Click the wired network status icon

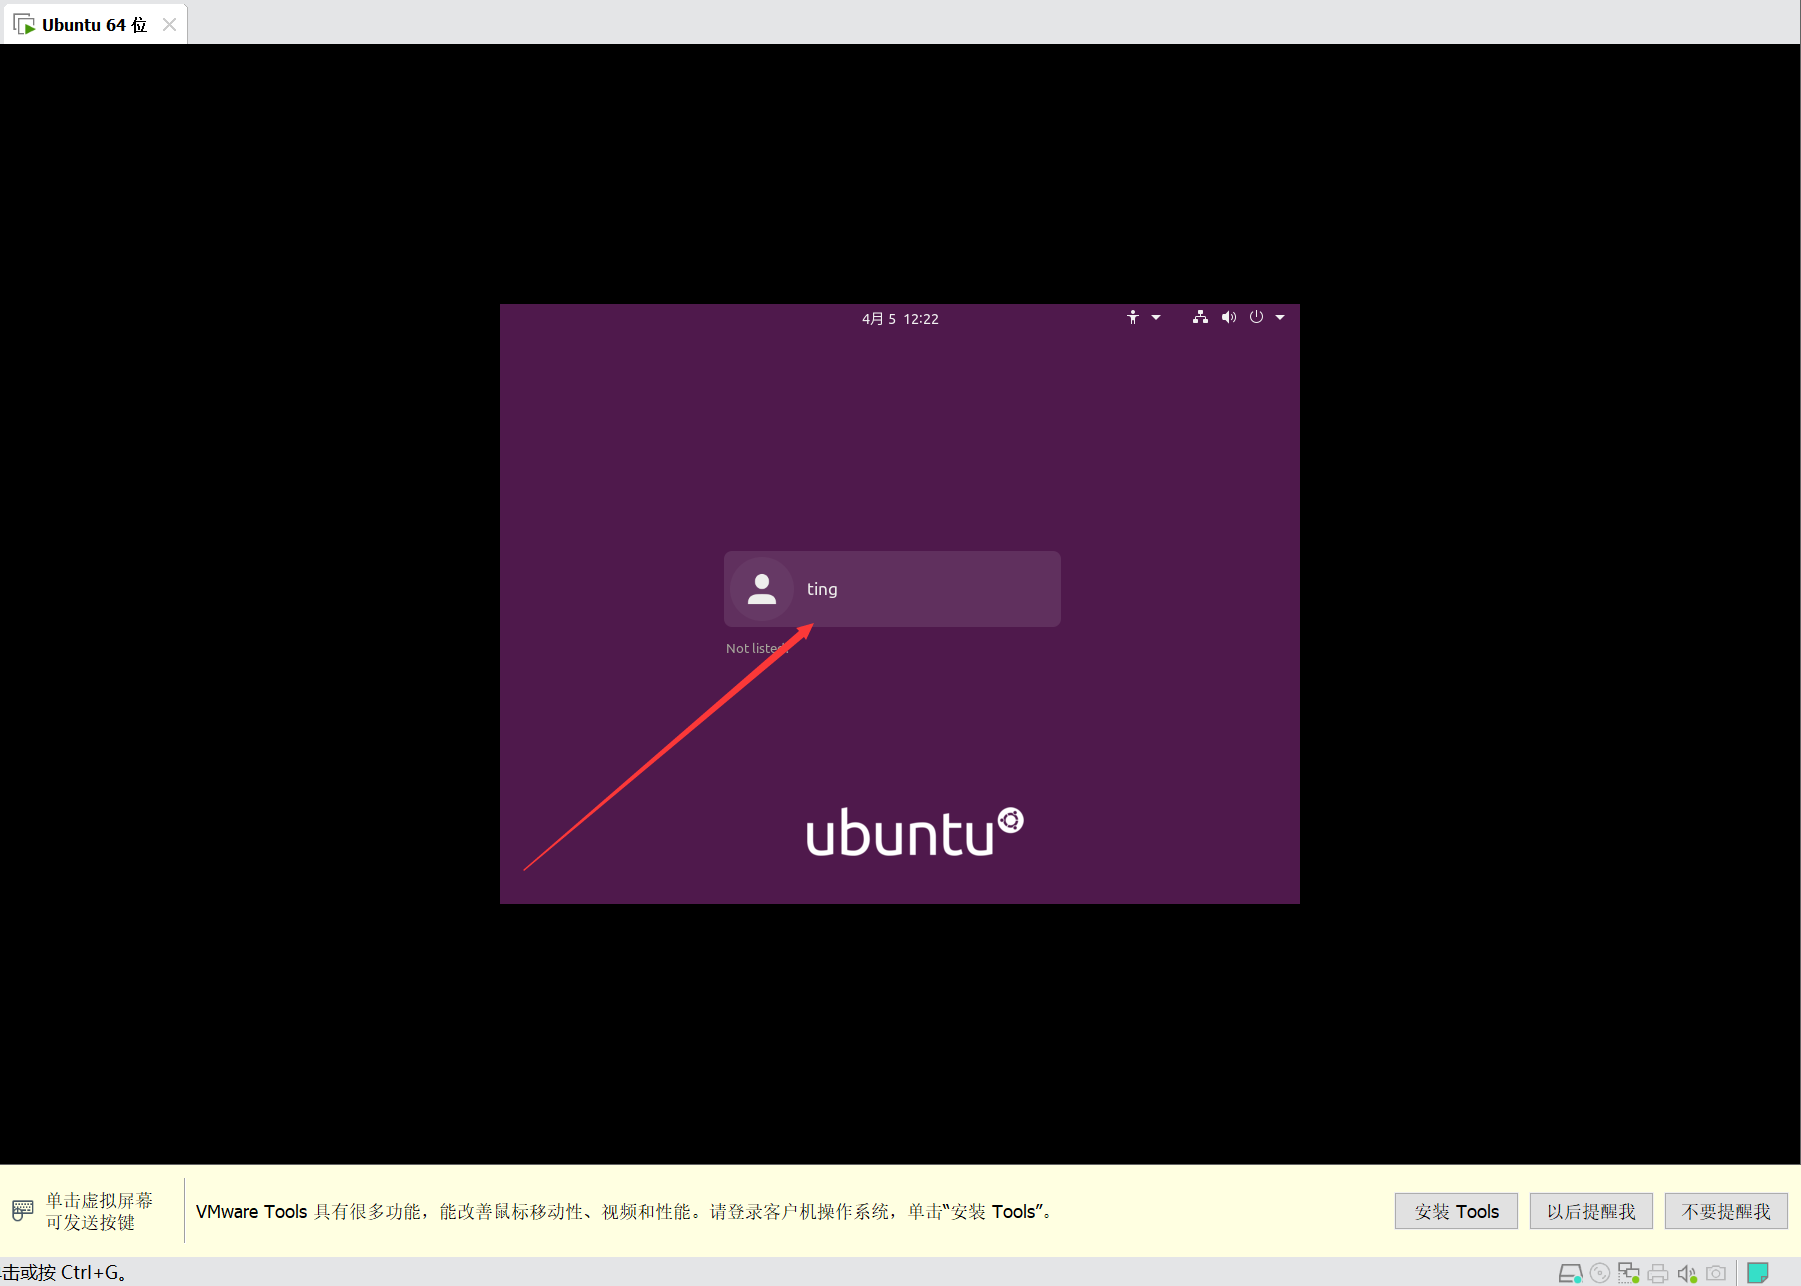click(1200, 317)
